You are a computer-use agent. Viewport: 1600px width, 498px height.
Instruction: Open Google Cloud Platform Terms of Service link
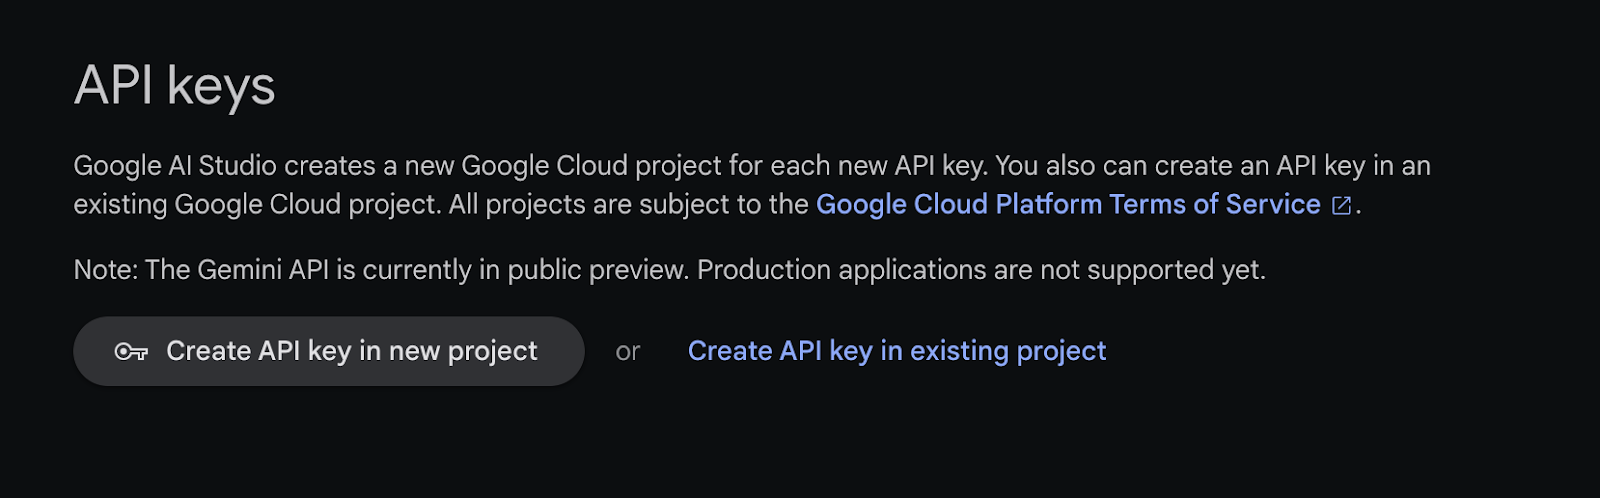1067,205
